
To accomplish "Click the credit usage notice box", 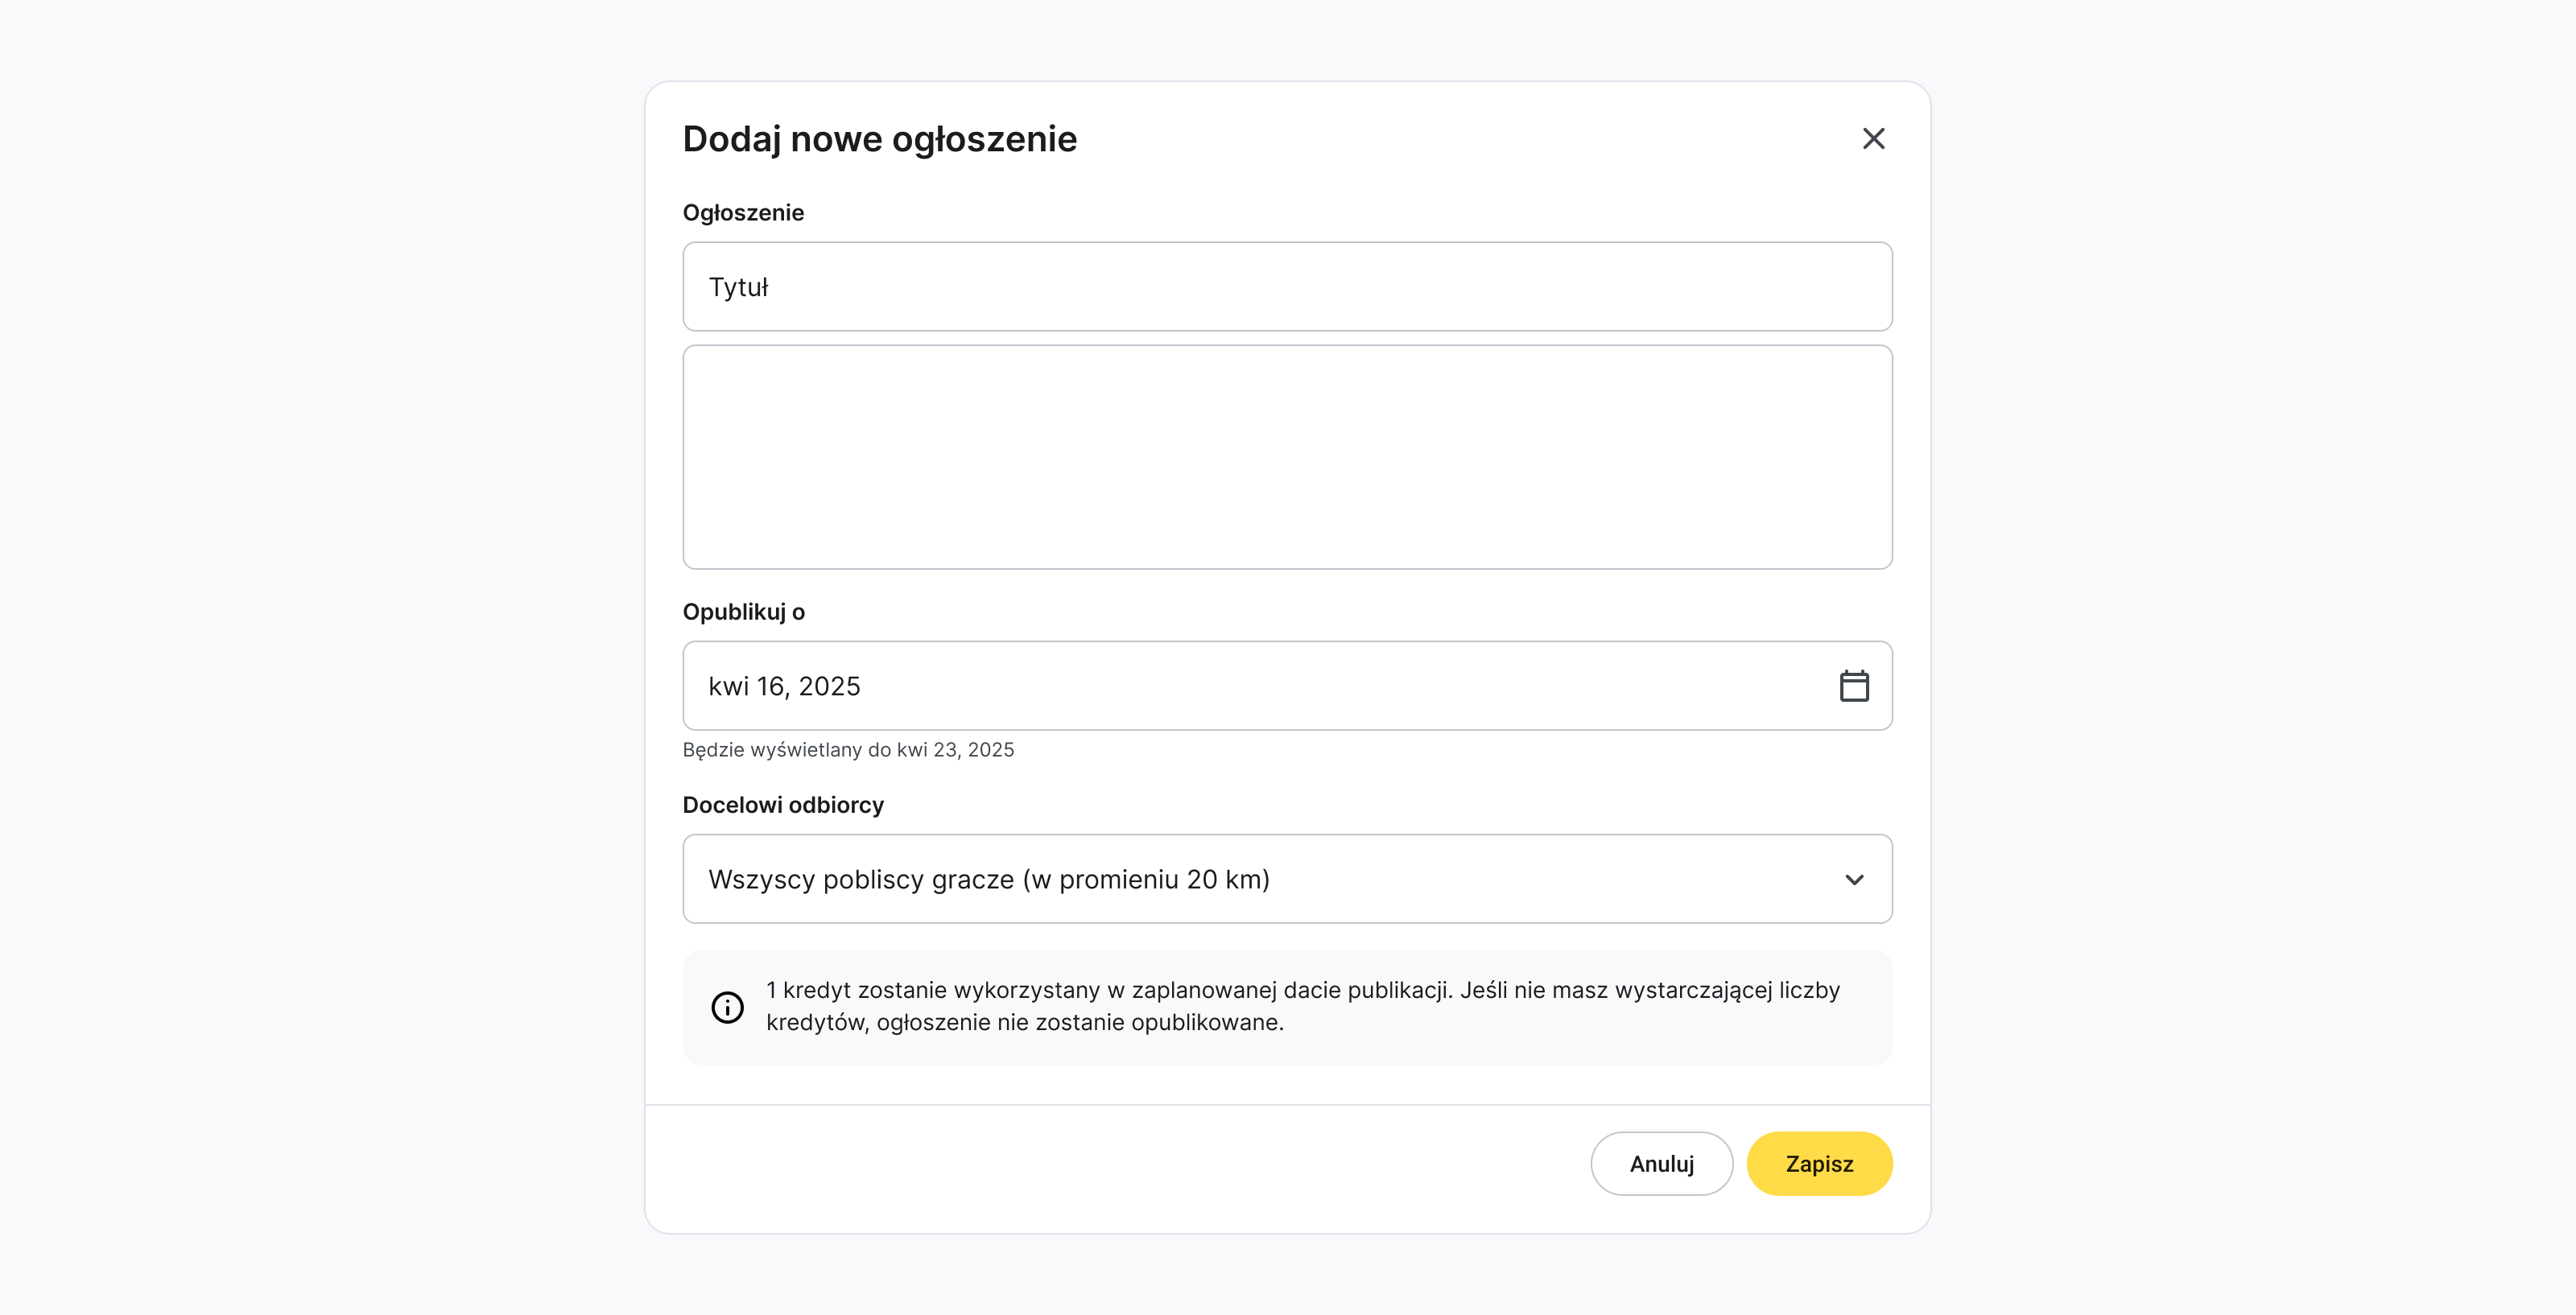I will point(1288,1006).
